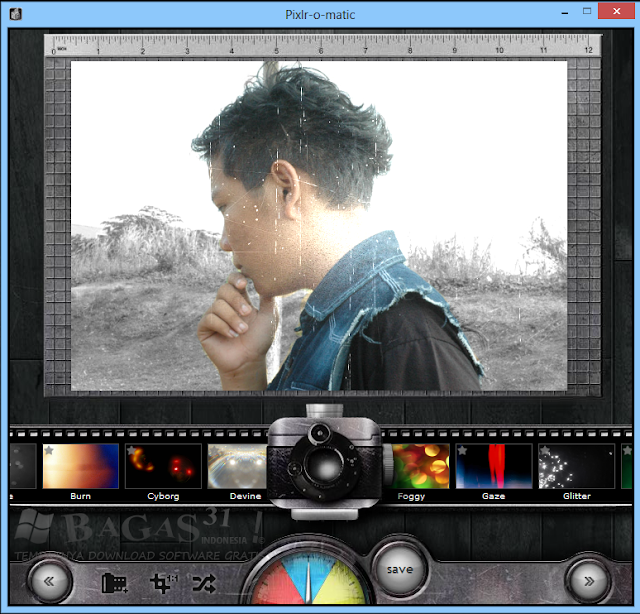Click the Cyborg label text
Viewport: 640px width, 614px height.
163,496
